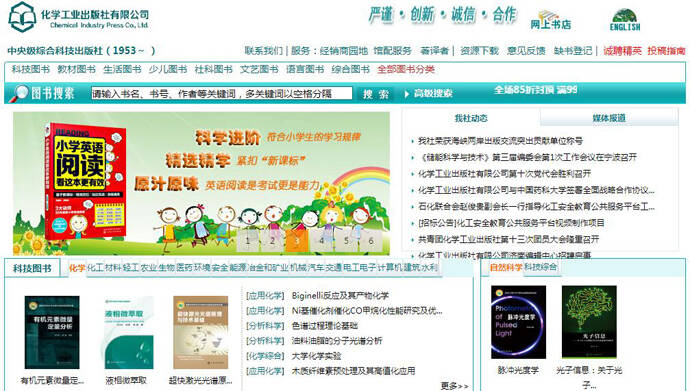
Task: Open 著译者 link
Action: coord(434,51)
